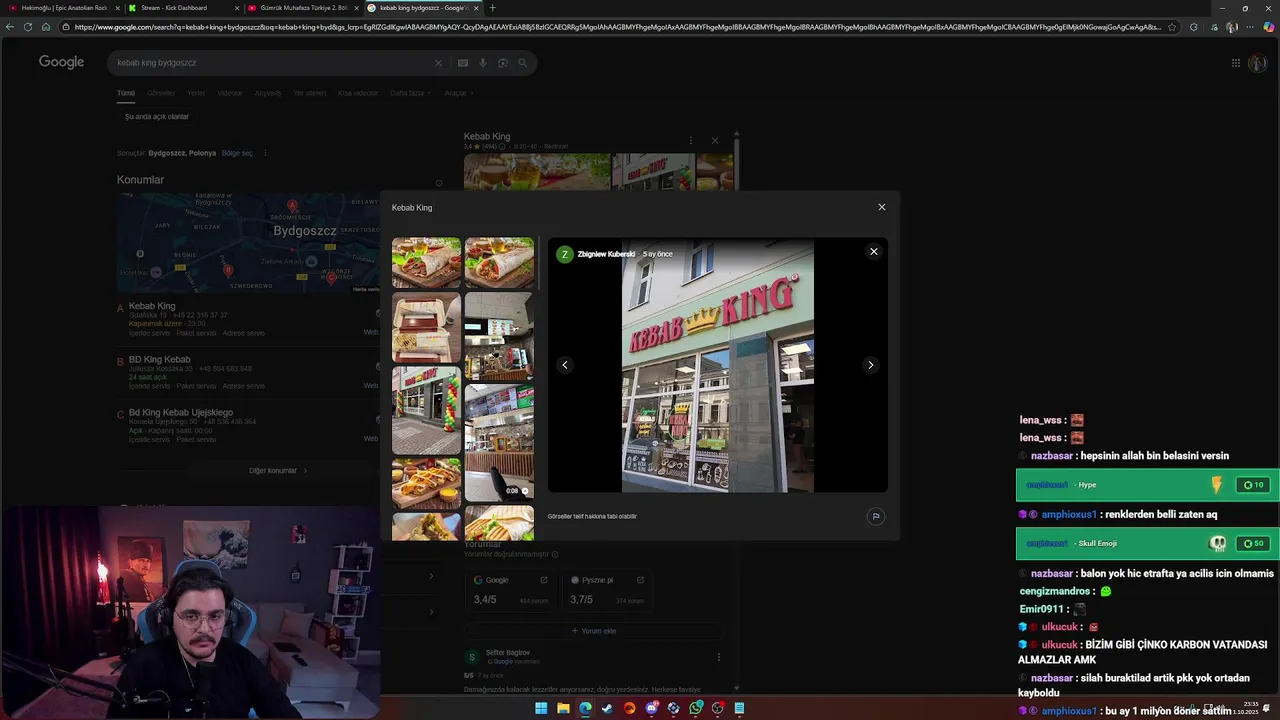Open the Pyszne.pl 3,7/5 reviews card
Screen dimensions: 1280x720
point(607,590)
